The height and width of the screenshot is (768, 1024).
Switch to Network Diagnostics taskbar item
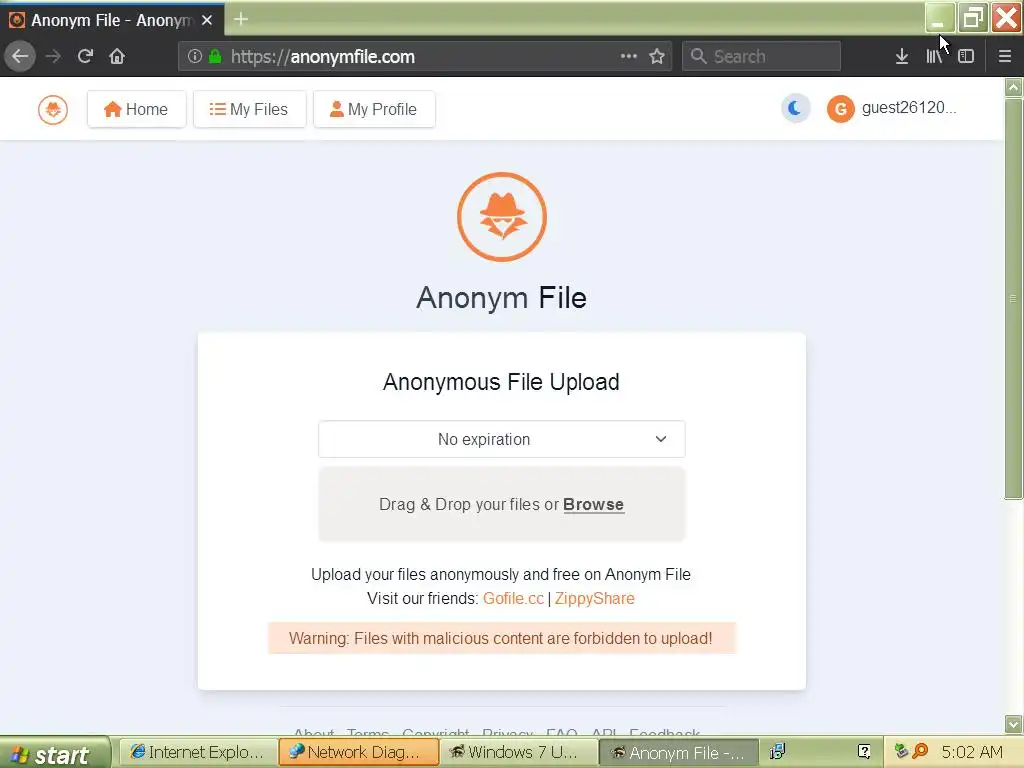[x=358, y=752]
